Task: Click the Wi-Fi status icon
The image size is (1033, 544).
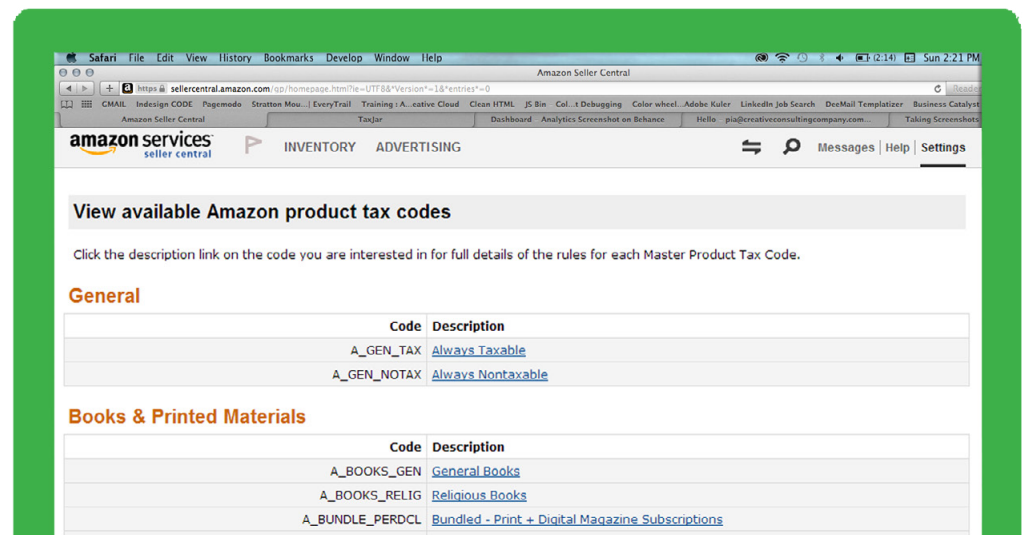Action: [782, 58]
